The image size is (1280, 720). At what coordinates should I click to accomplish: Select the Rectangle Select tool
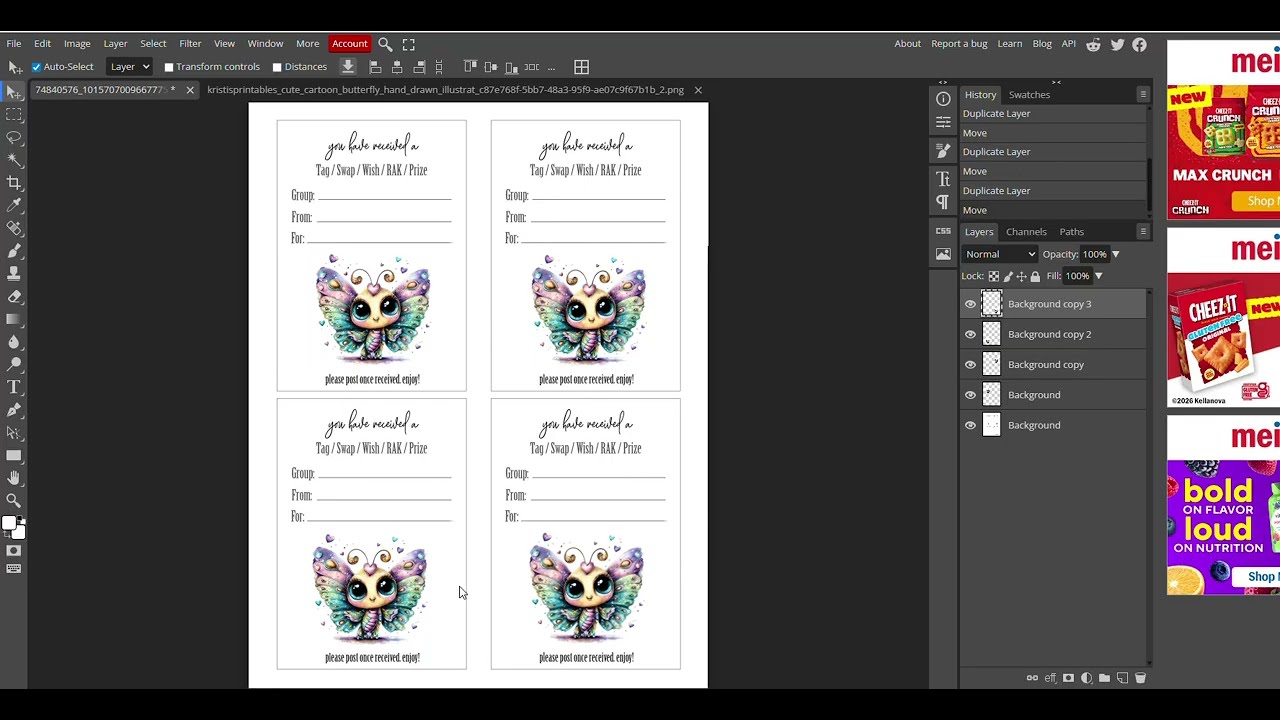[x=14, y=114]
